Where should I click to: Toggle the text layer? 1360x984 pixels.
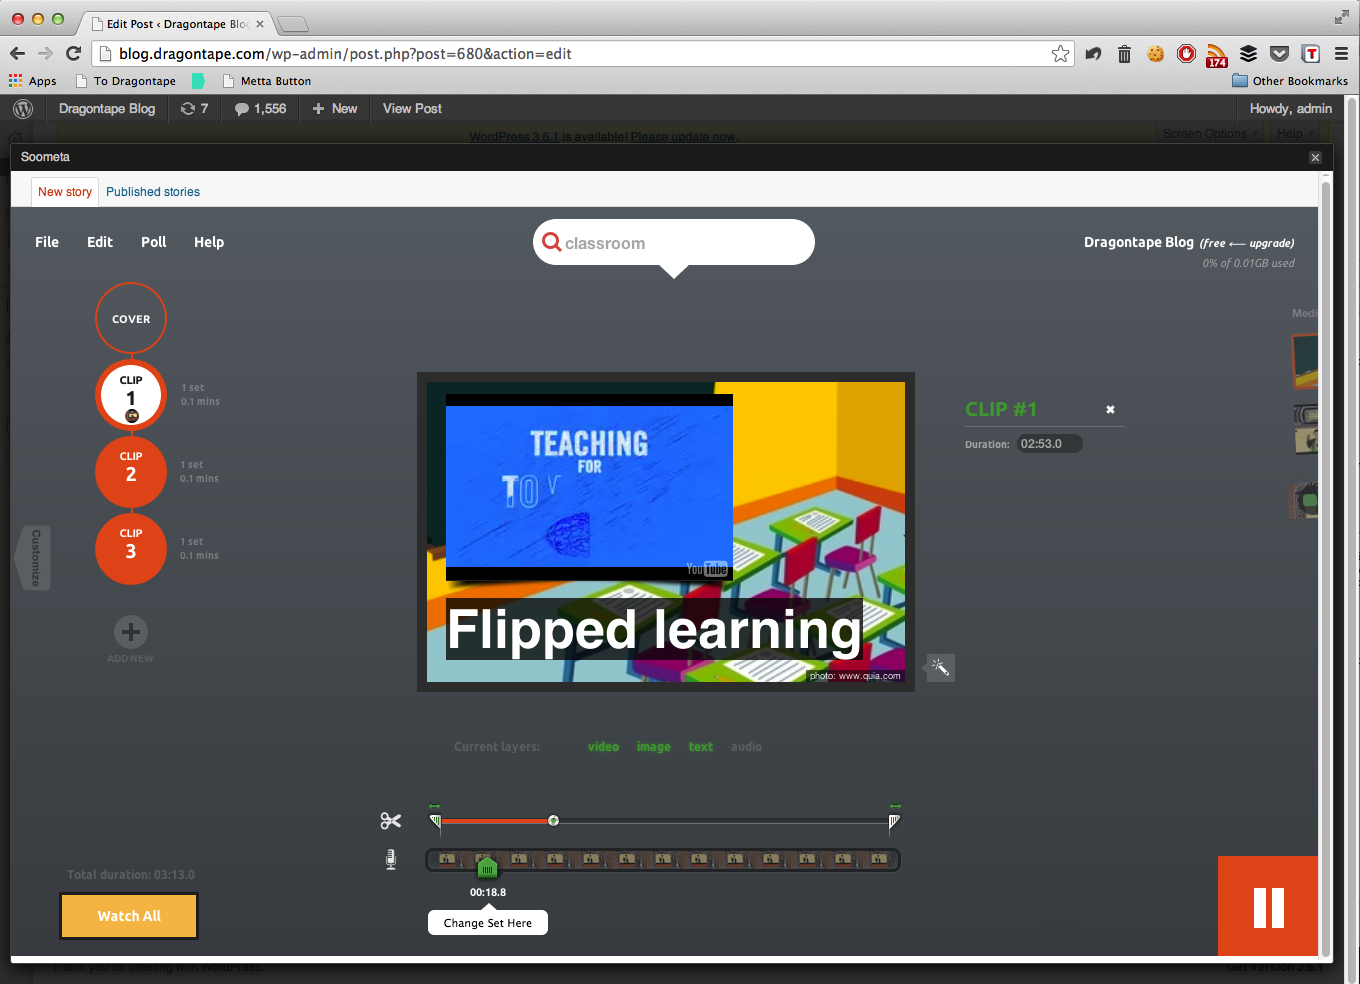click(x=701, y=747)
